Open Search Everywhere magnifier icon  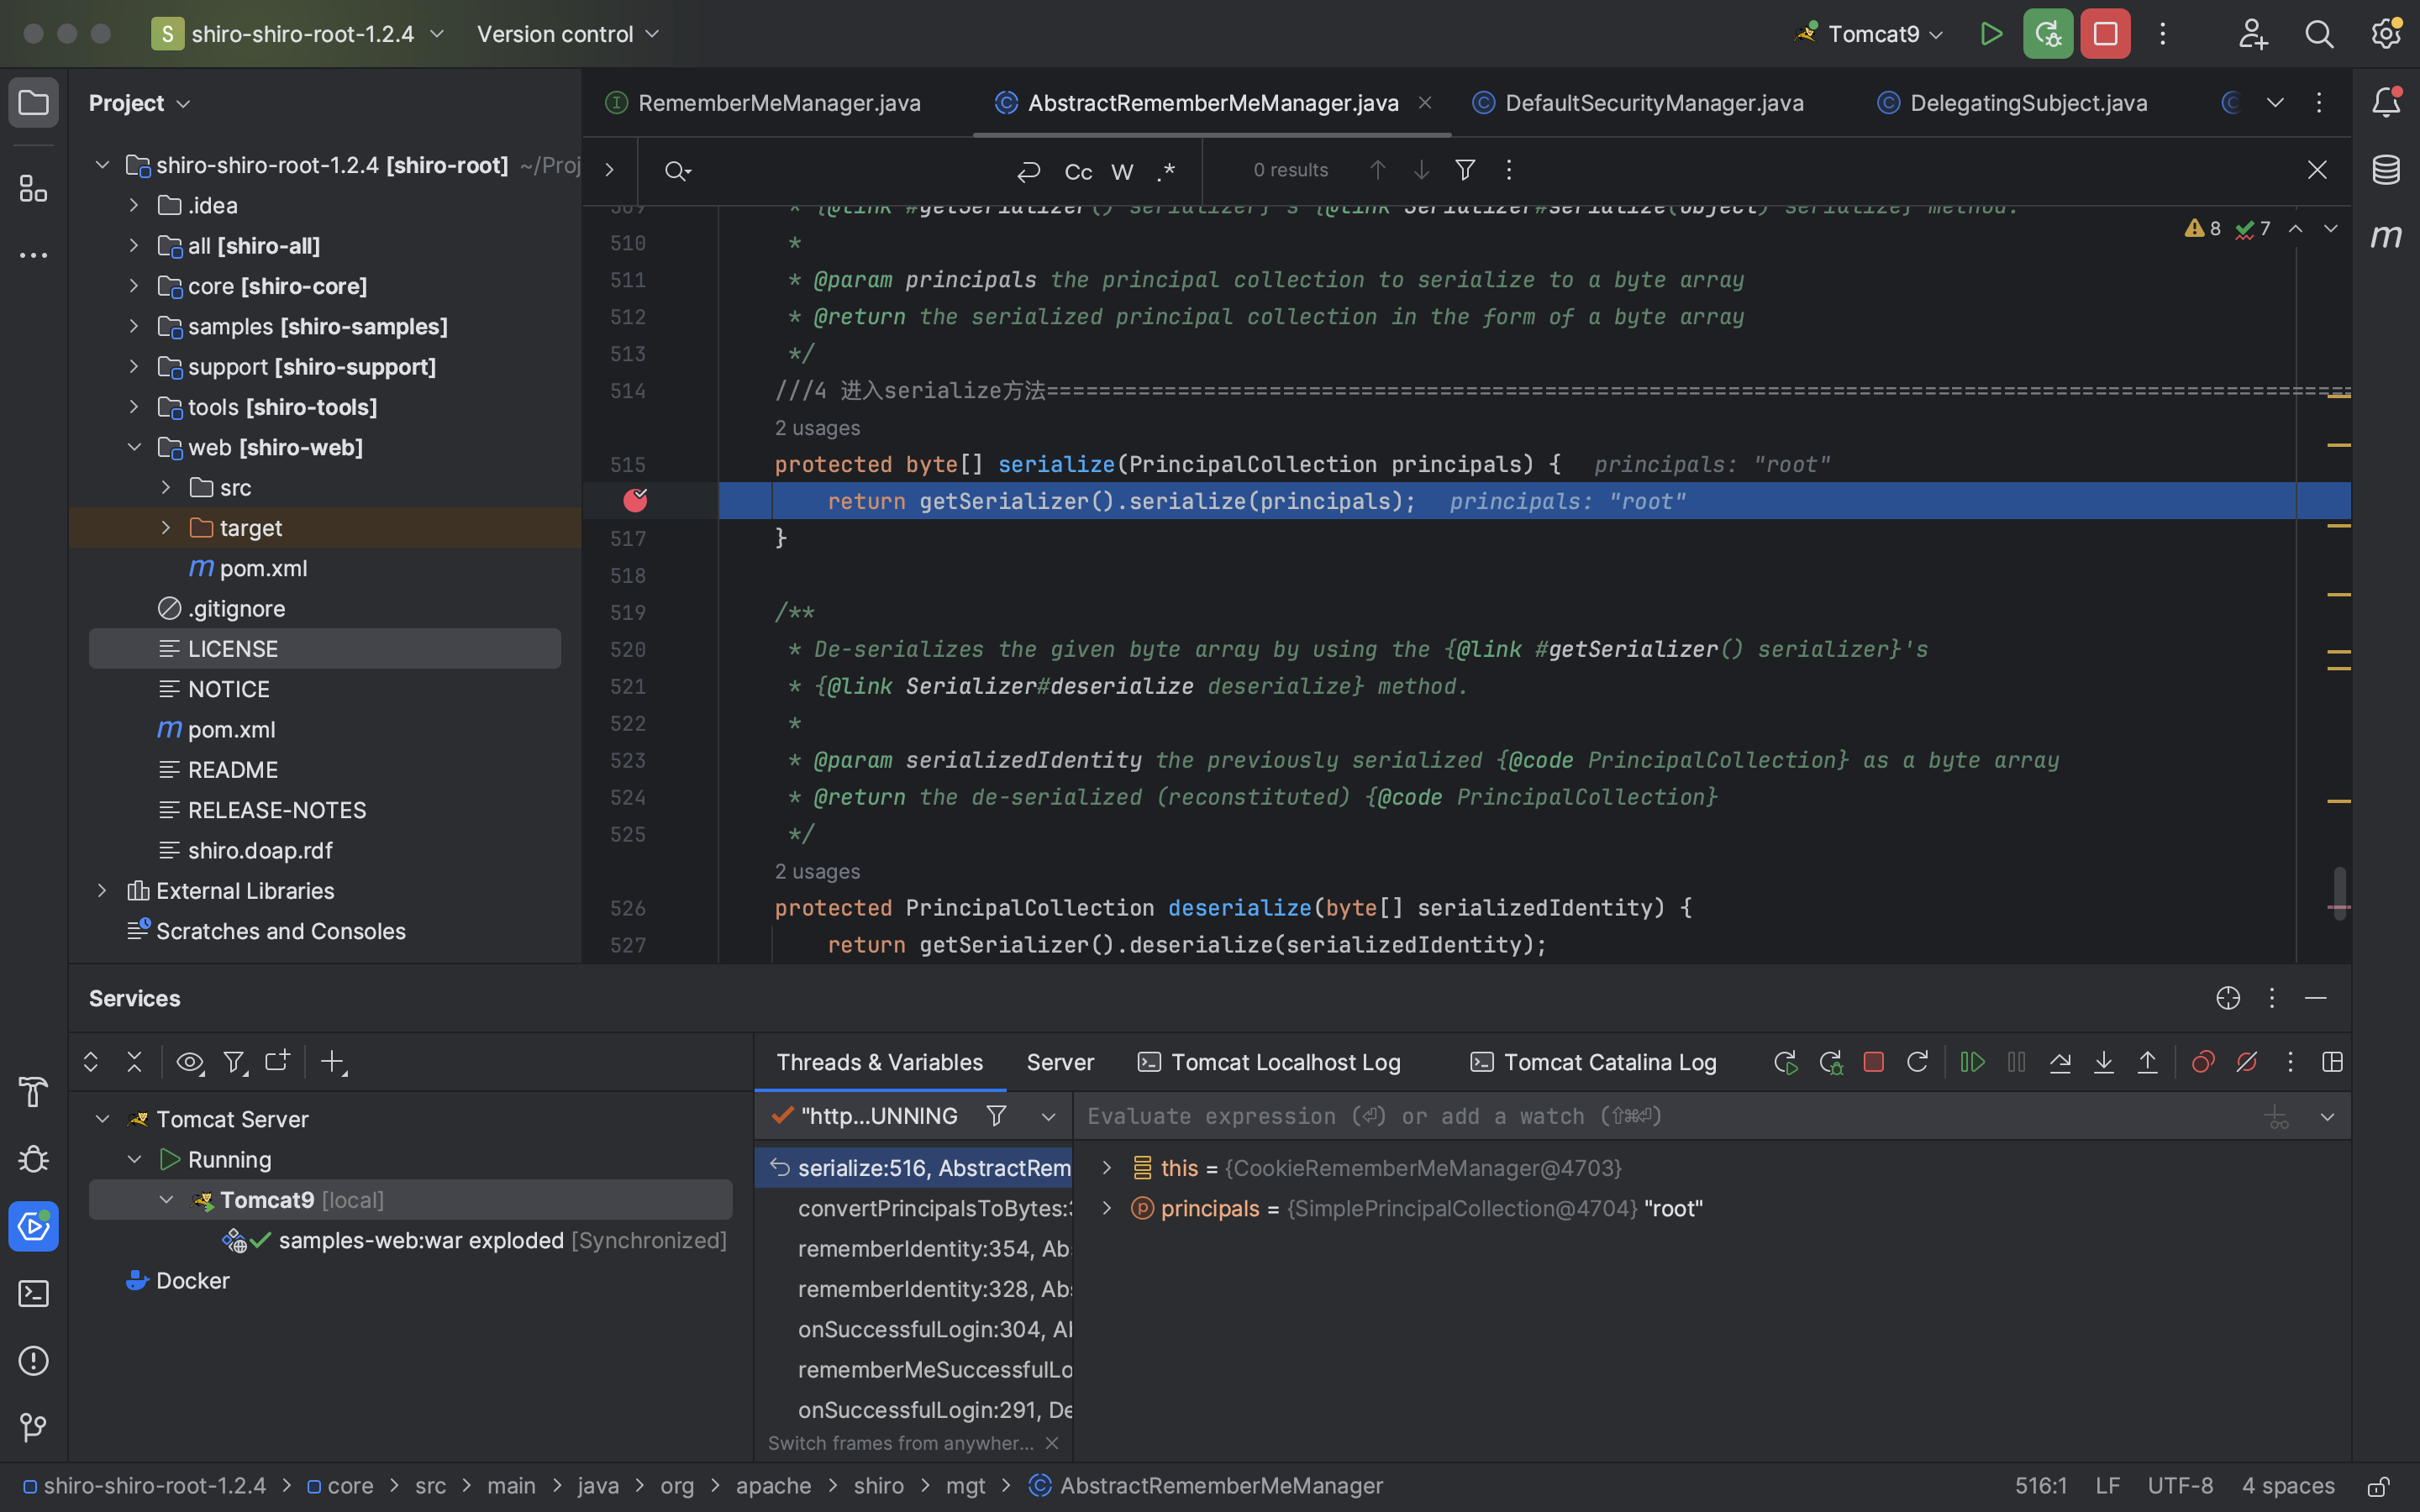point(2319,34)
